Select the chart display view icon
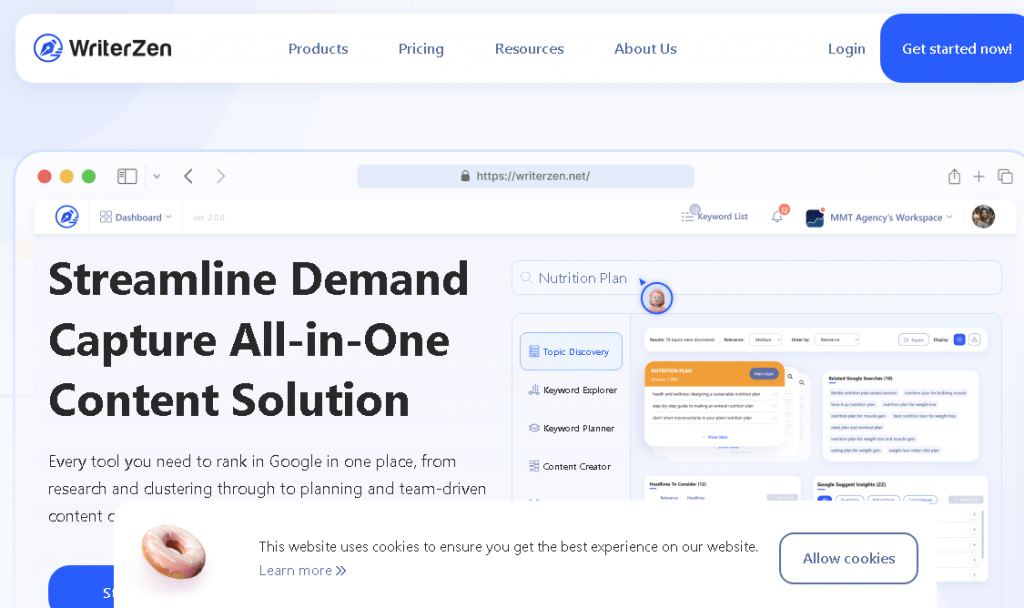 tap(974, 340)
